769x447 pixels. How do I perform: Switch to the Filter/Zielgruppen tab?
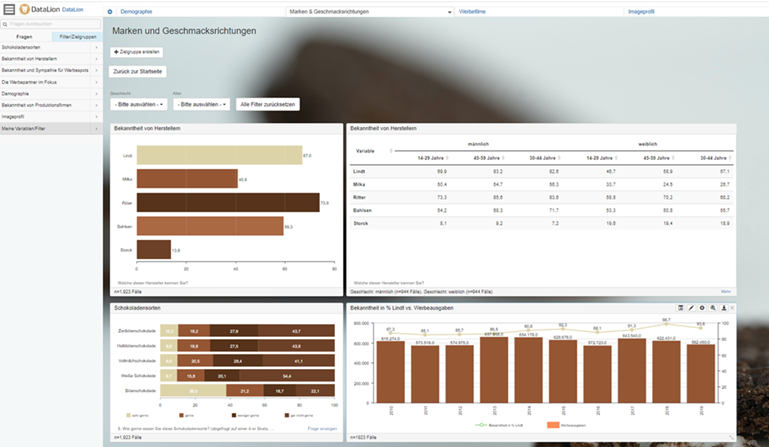(x=77, y=37)
